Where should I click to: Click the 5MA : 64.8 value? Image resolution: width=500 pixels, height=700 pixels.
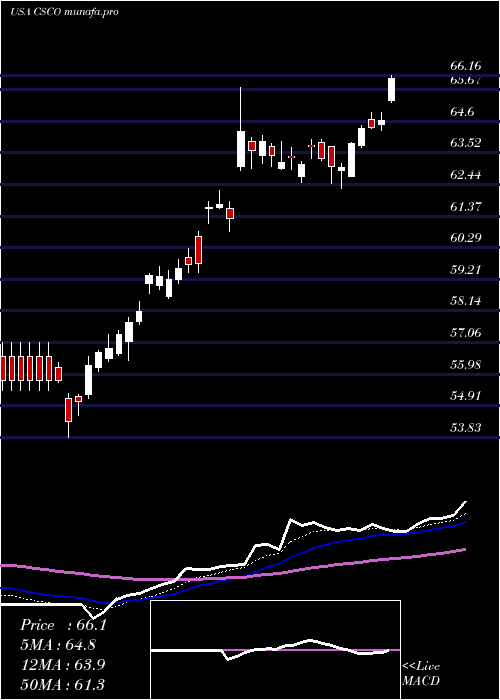pyautogui.click(x=58, y=645)
